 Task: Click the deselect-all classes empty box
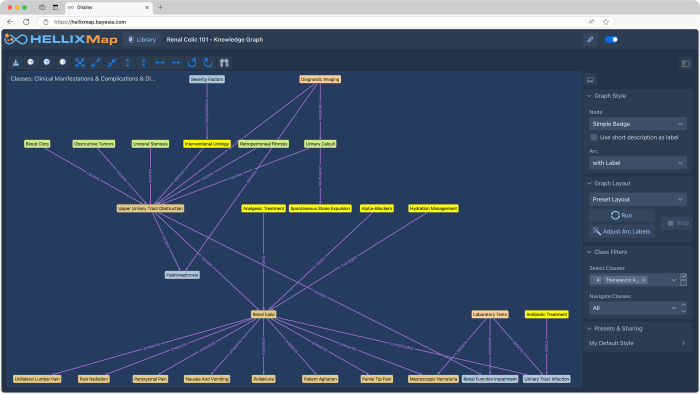pyautogui.click(x=683, y=282)
